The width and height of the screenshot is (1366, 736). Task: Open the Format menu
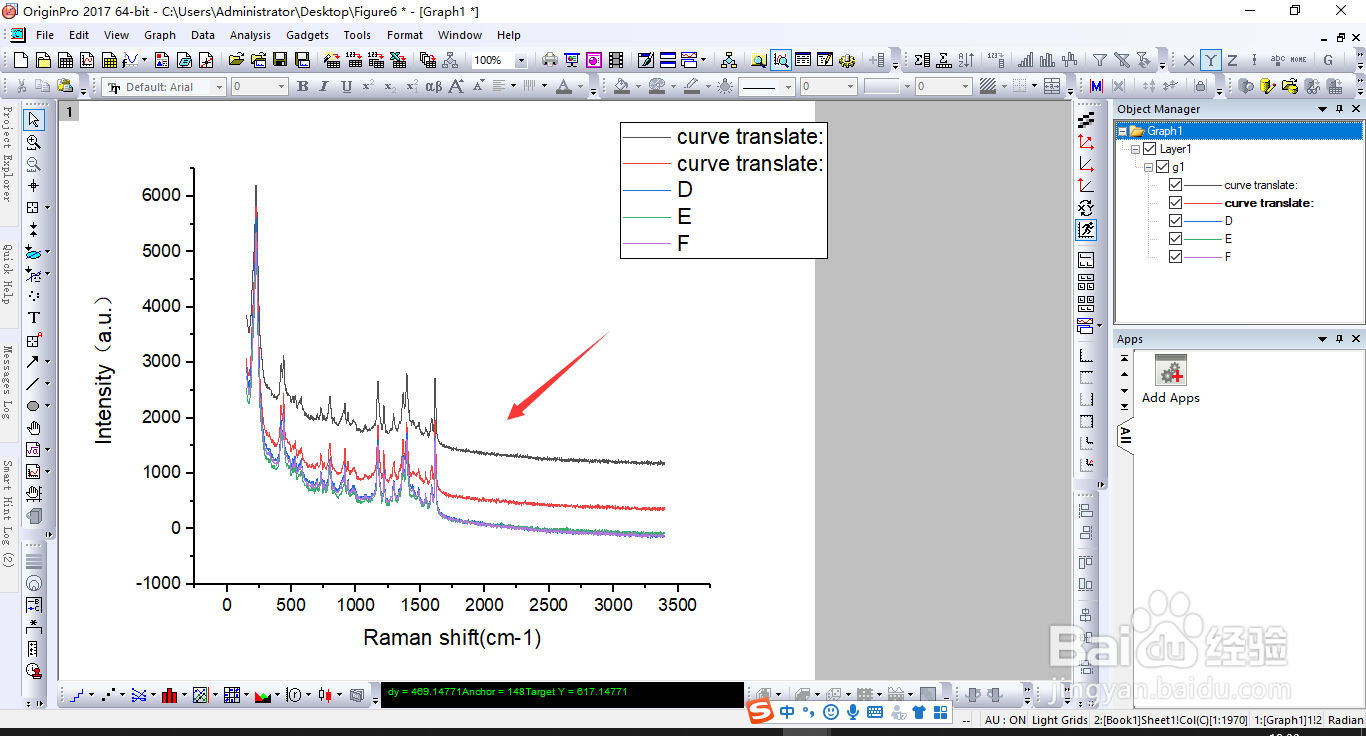(405, 35)
